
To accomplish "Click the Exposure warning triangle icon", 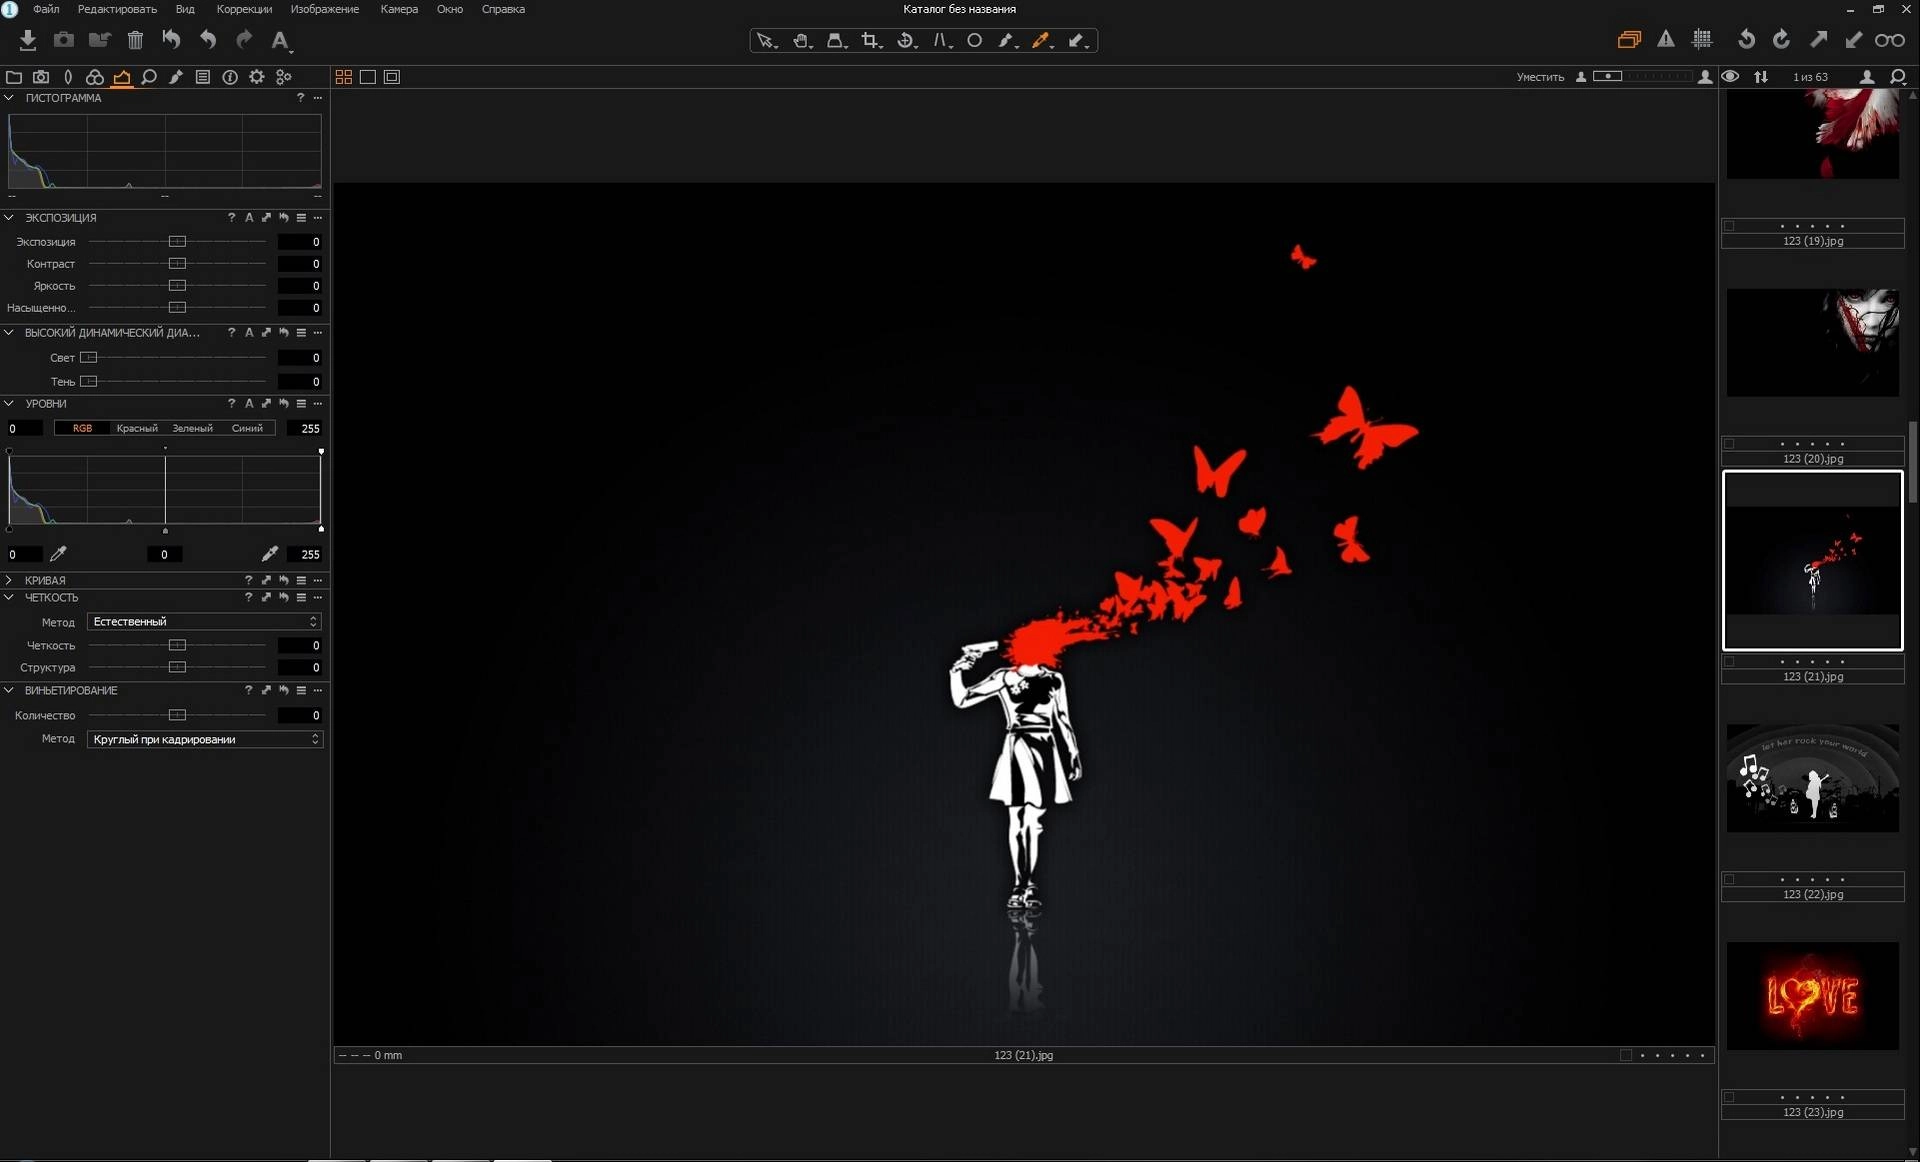I will tap(1666, 40).
